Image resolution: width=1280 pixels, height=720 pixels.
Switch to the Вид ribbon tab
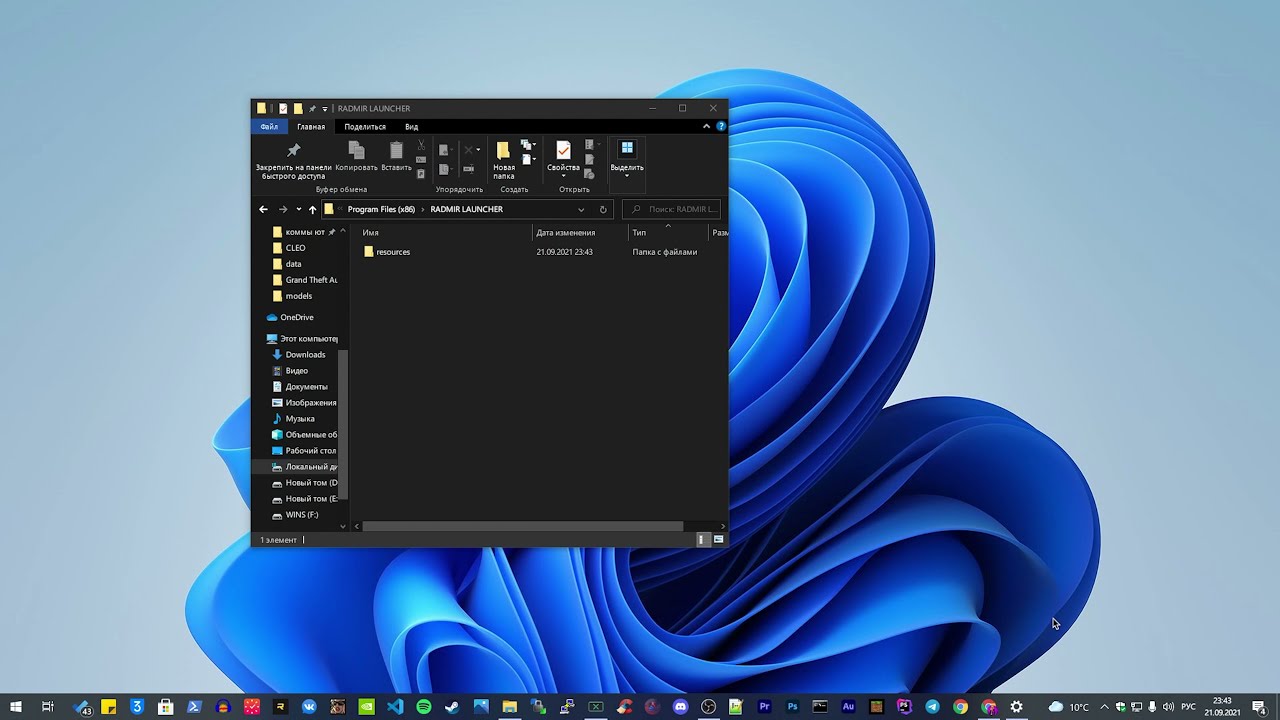tap(412, 127)
